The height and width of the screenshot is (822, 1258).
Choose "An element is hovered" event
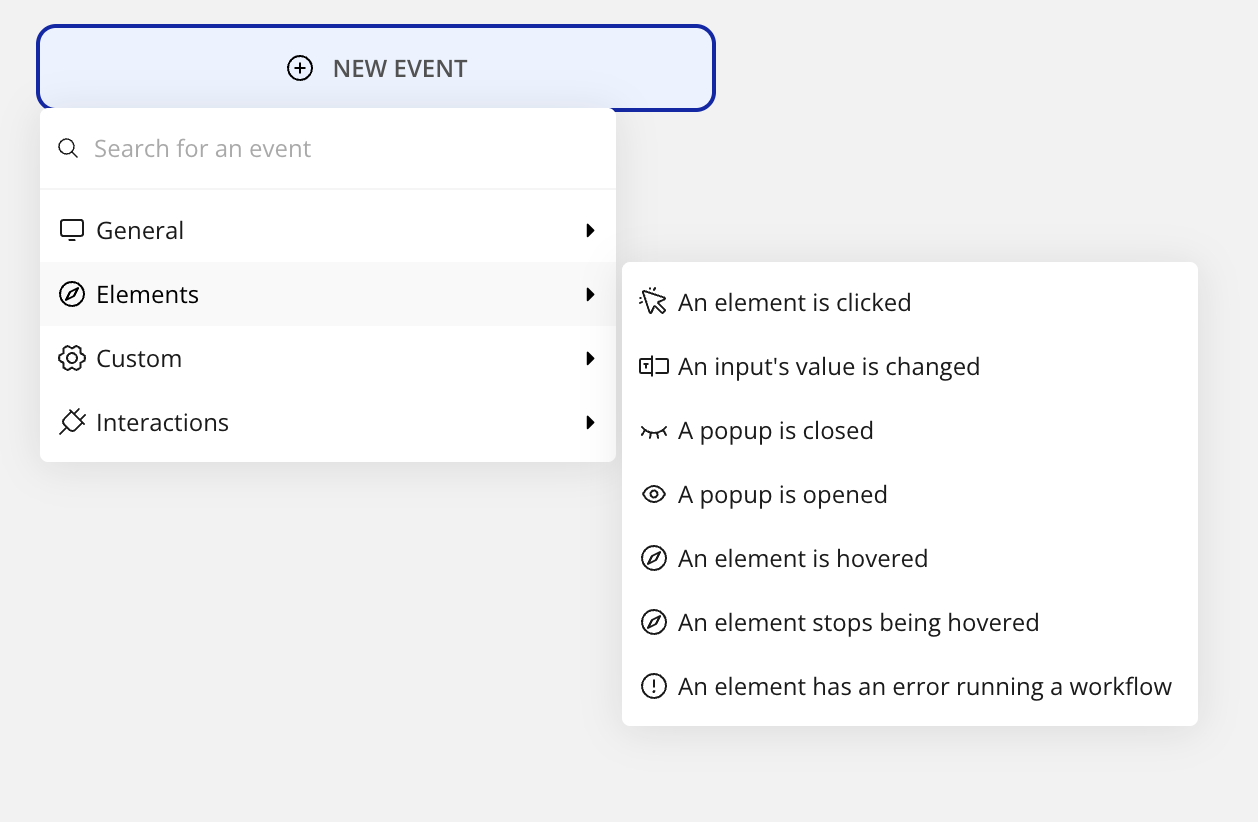(x=802, y=559)
